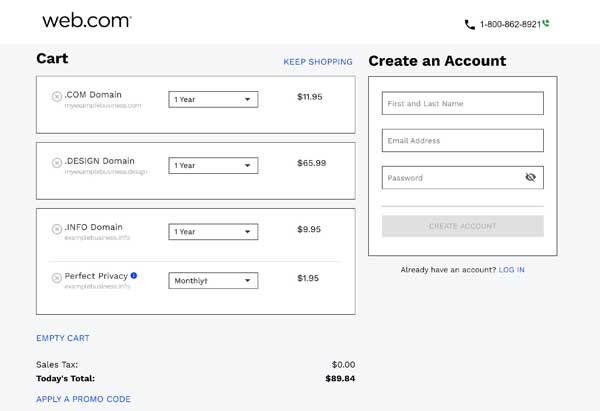Click the web.com logo
Screen dimensions: 600x411
click(x=87, y=20)
